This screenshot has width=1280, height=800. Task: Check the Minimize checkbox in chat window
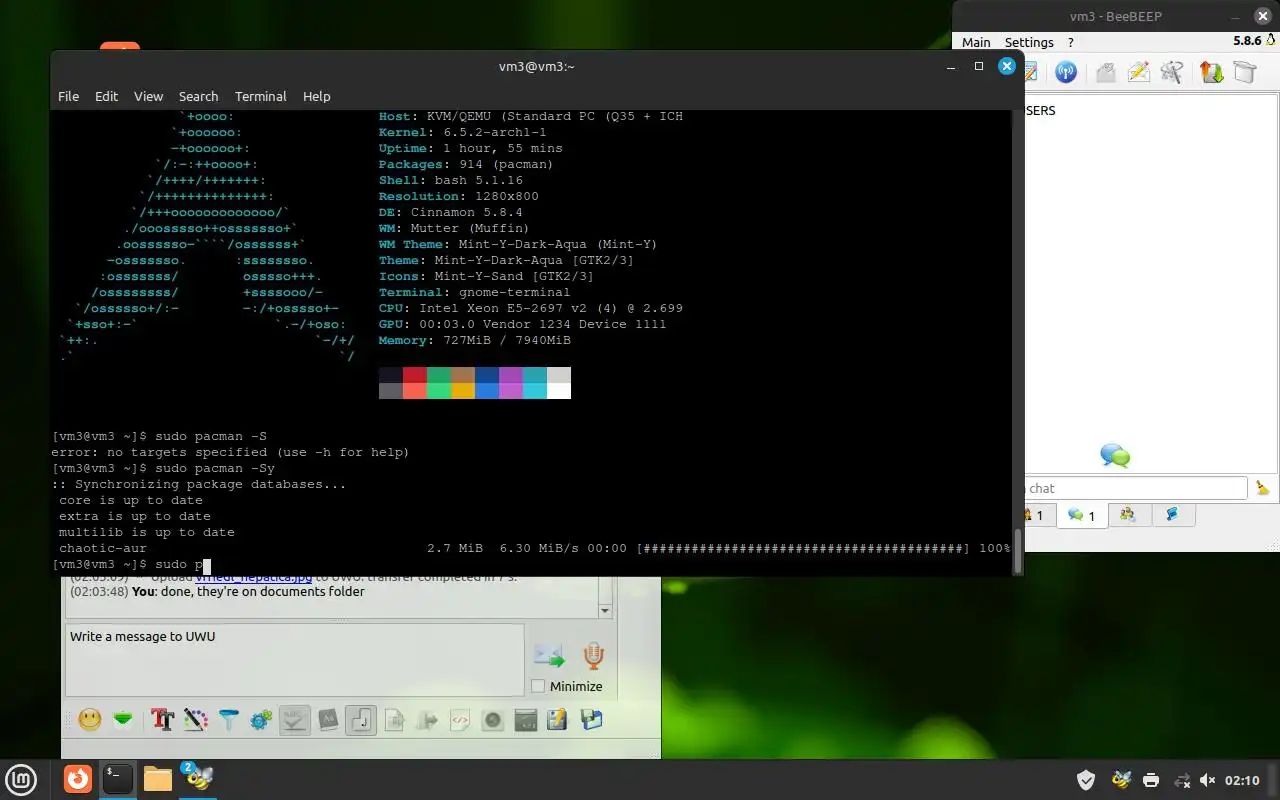(x=538, y=686)
